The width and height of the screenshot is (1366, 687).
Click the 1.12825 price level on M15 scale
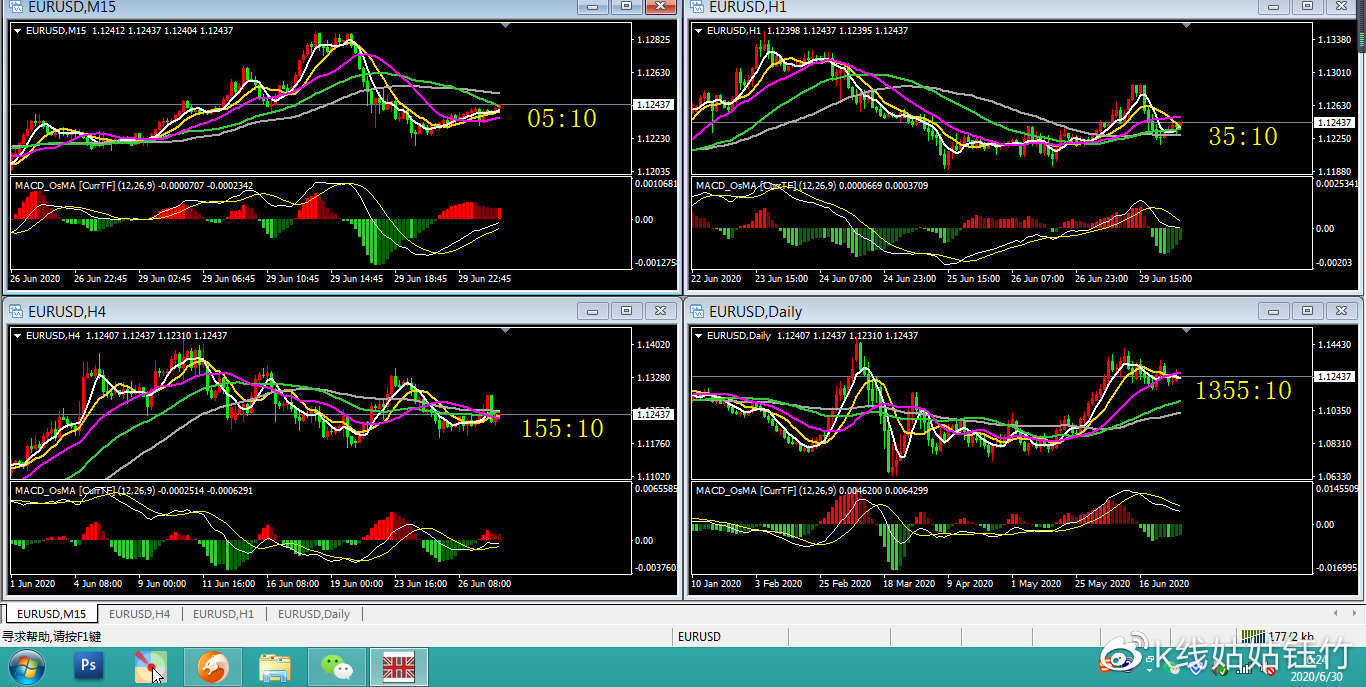click(652, 40)
